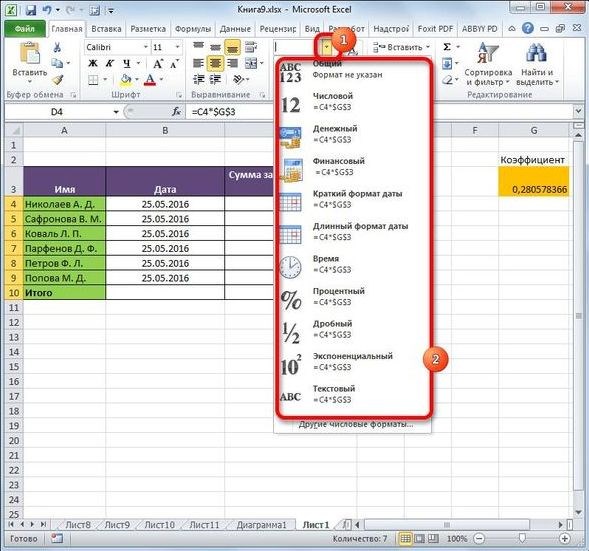
Task: Open the Лист8 sheet tab
Action: click(x=78, y=525)
